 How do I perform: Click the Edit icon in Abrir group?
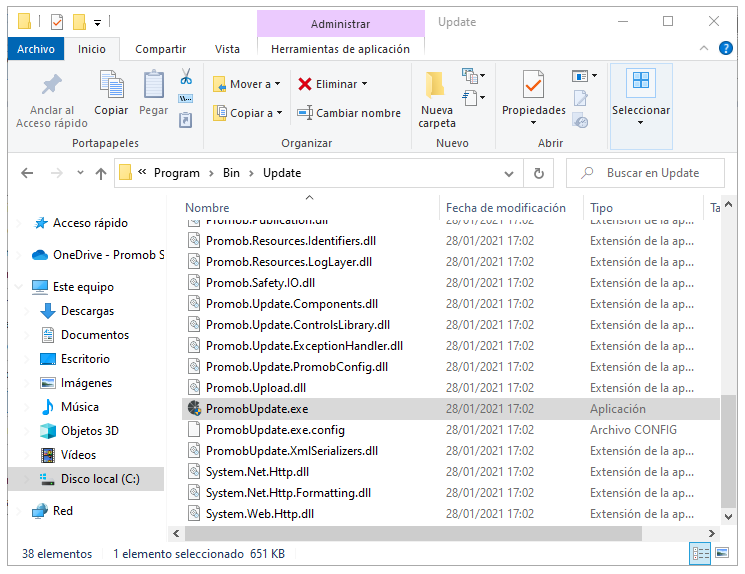[581, 98]
